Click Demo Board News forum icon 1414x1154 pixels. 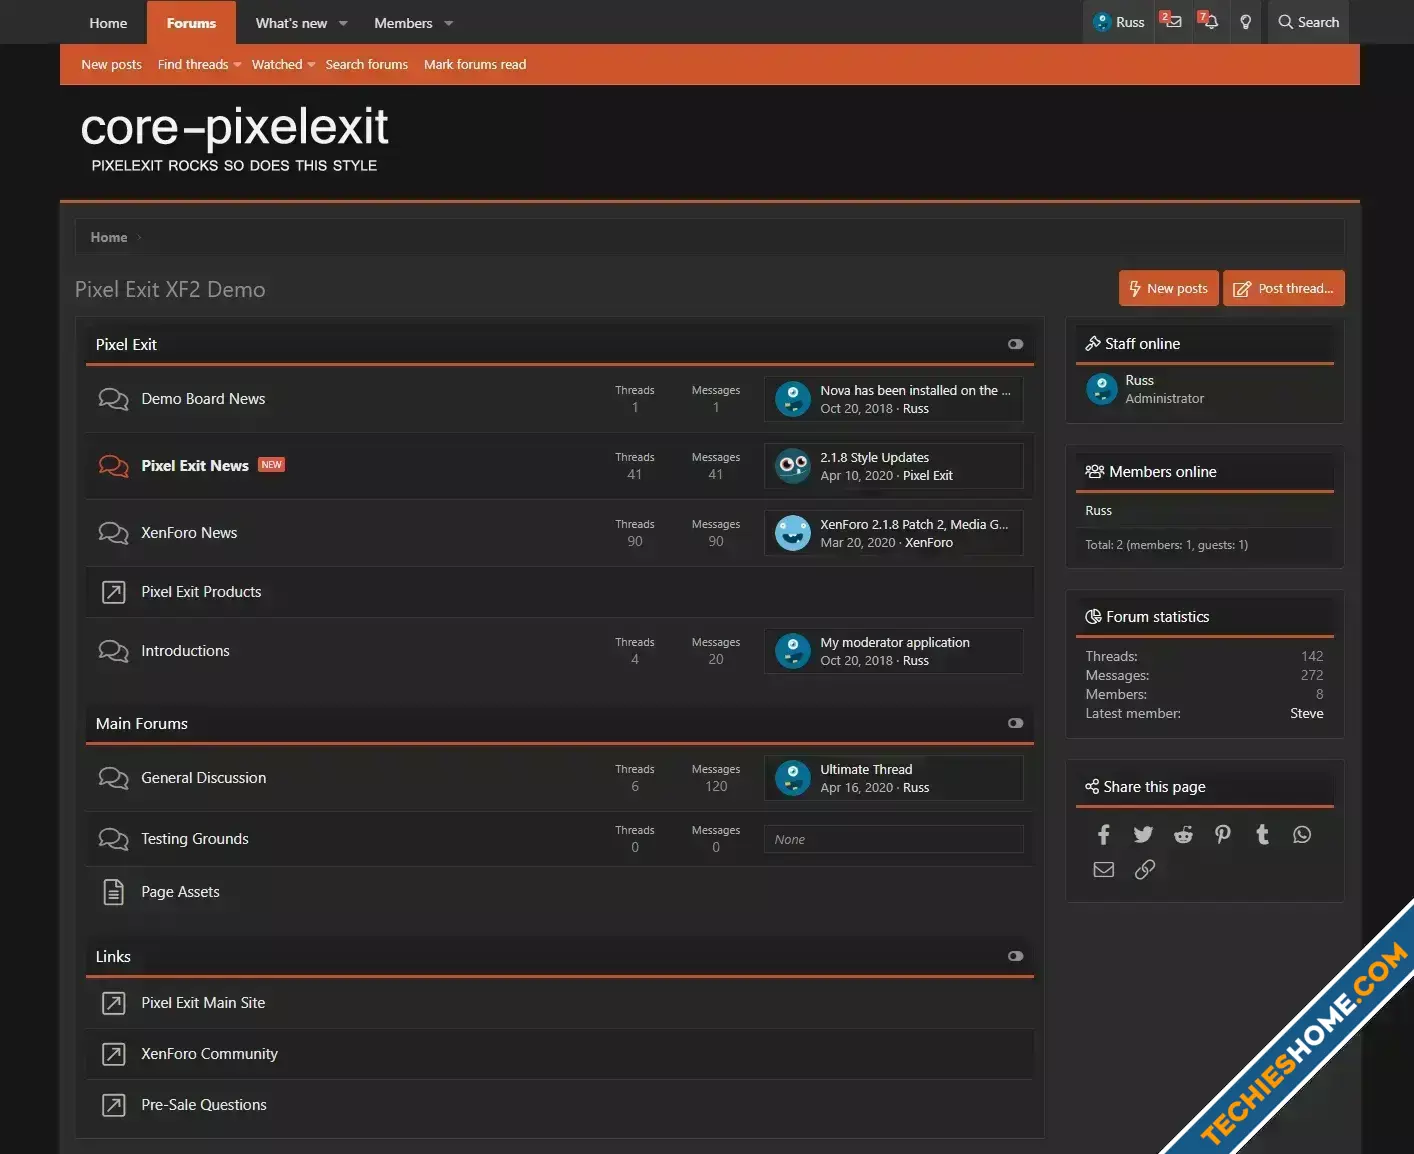[x=113, y=399]
